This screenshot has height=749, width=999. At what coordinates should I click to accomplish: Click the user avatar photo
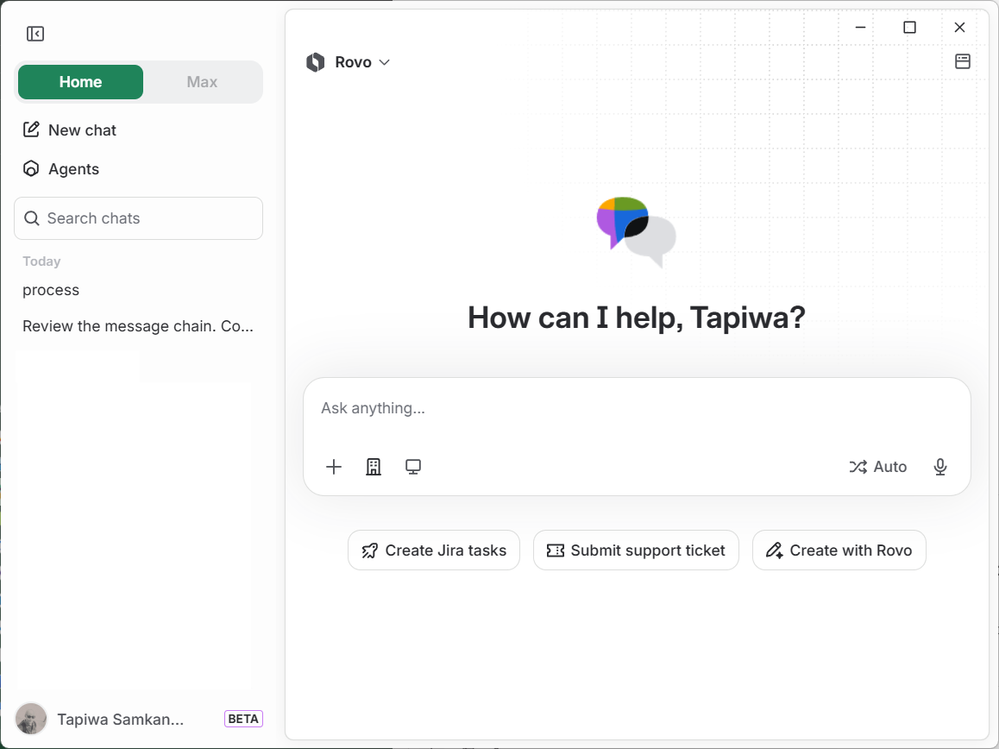click(31, 719)
